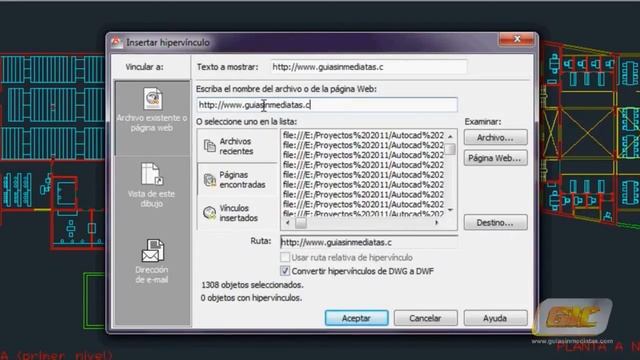Click the Destino... button
Image resolution: width=640 pixels, height=360 pixels.
(496, 222)
